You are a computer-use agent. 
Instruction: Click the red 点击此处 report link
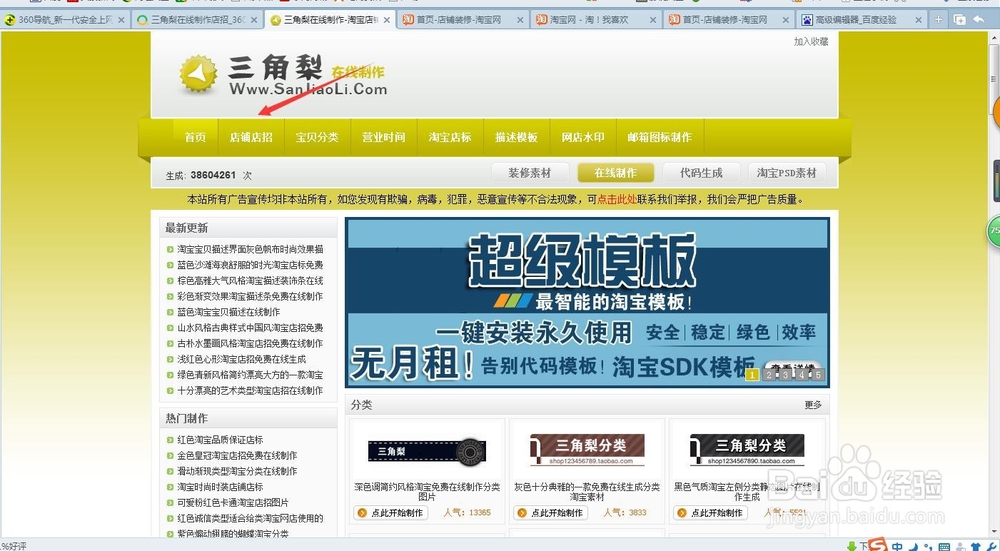[x=617, y=200]
